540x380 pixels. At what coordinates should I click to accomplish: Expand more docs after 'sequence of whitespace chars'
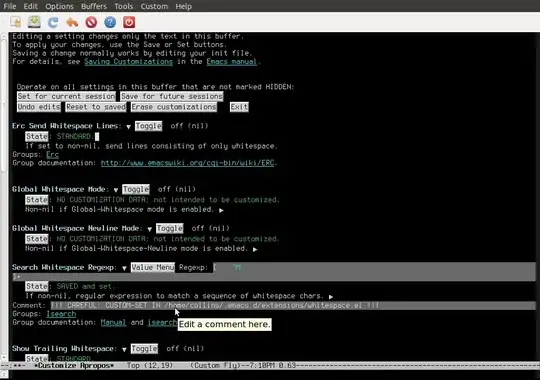(331, 297)
